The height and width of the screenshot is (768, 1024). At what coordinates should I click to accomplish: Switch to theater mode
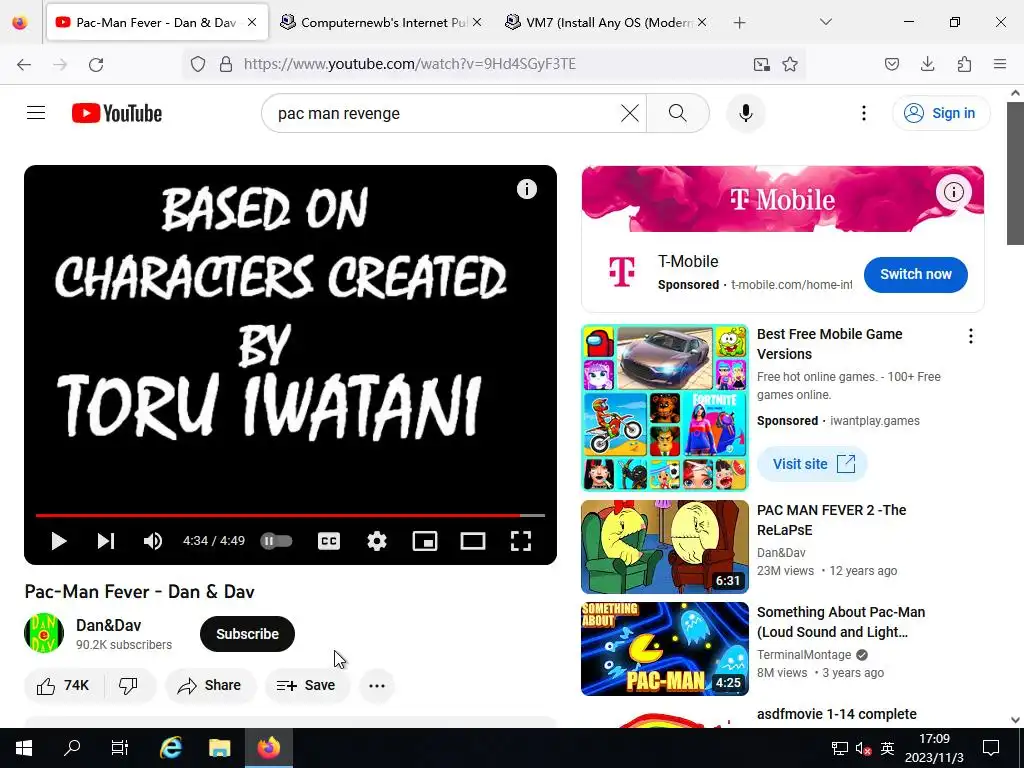click(x=473, y=541)
